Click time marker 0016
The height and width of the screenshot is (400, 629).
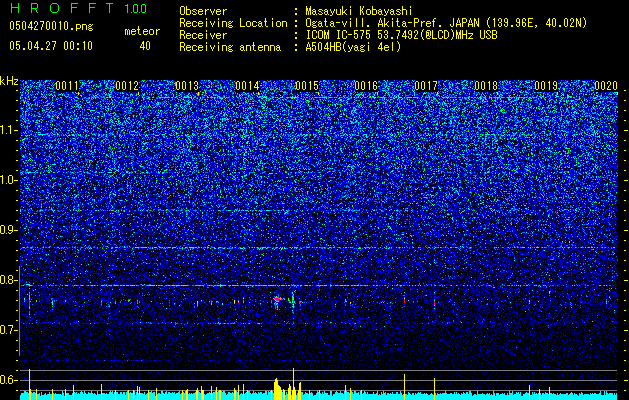click(366, 86)
